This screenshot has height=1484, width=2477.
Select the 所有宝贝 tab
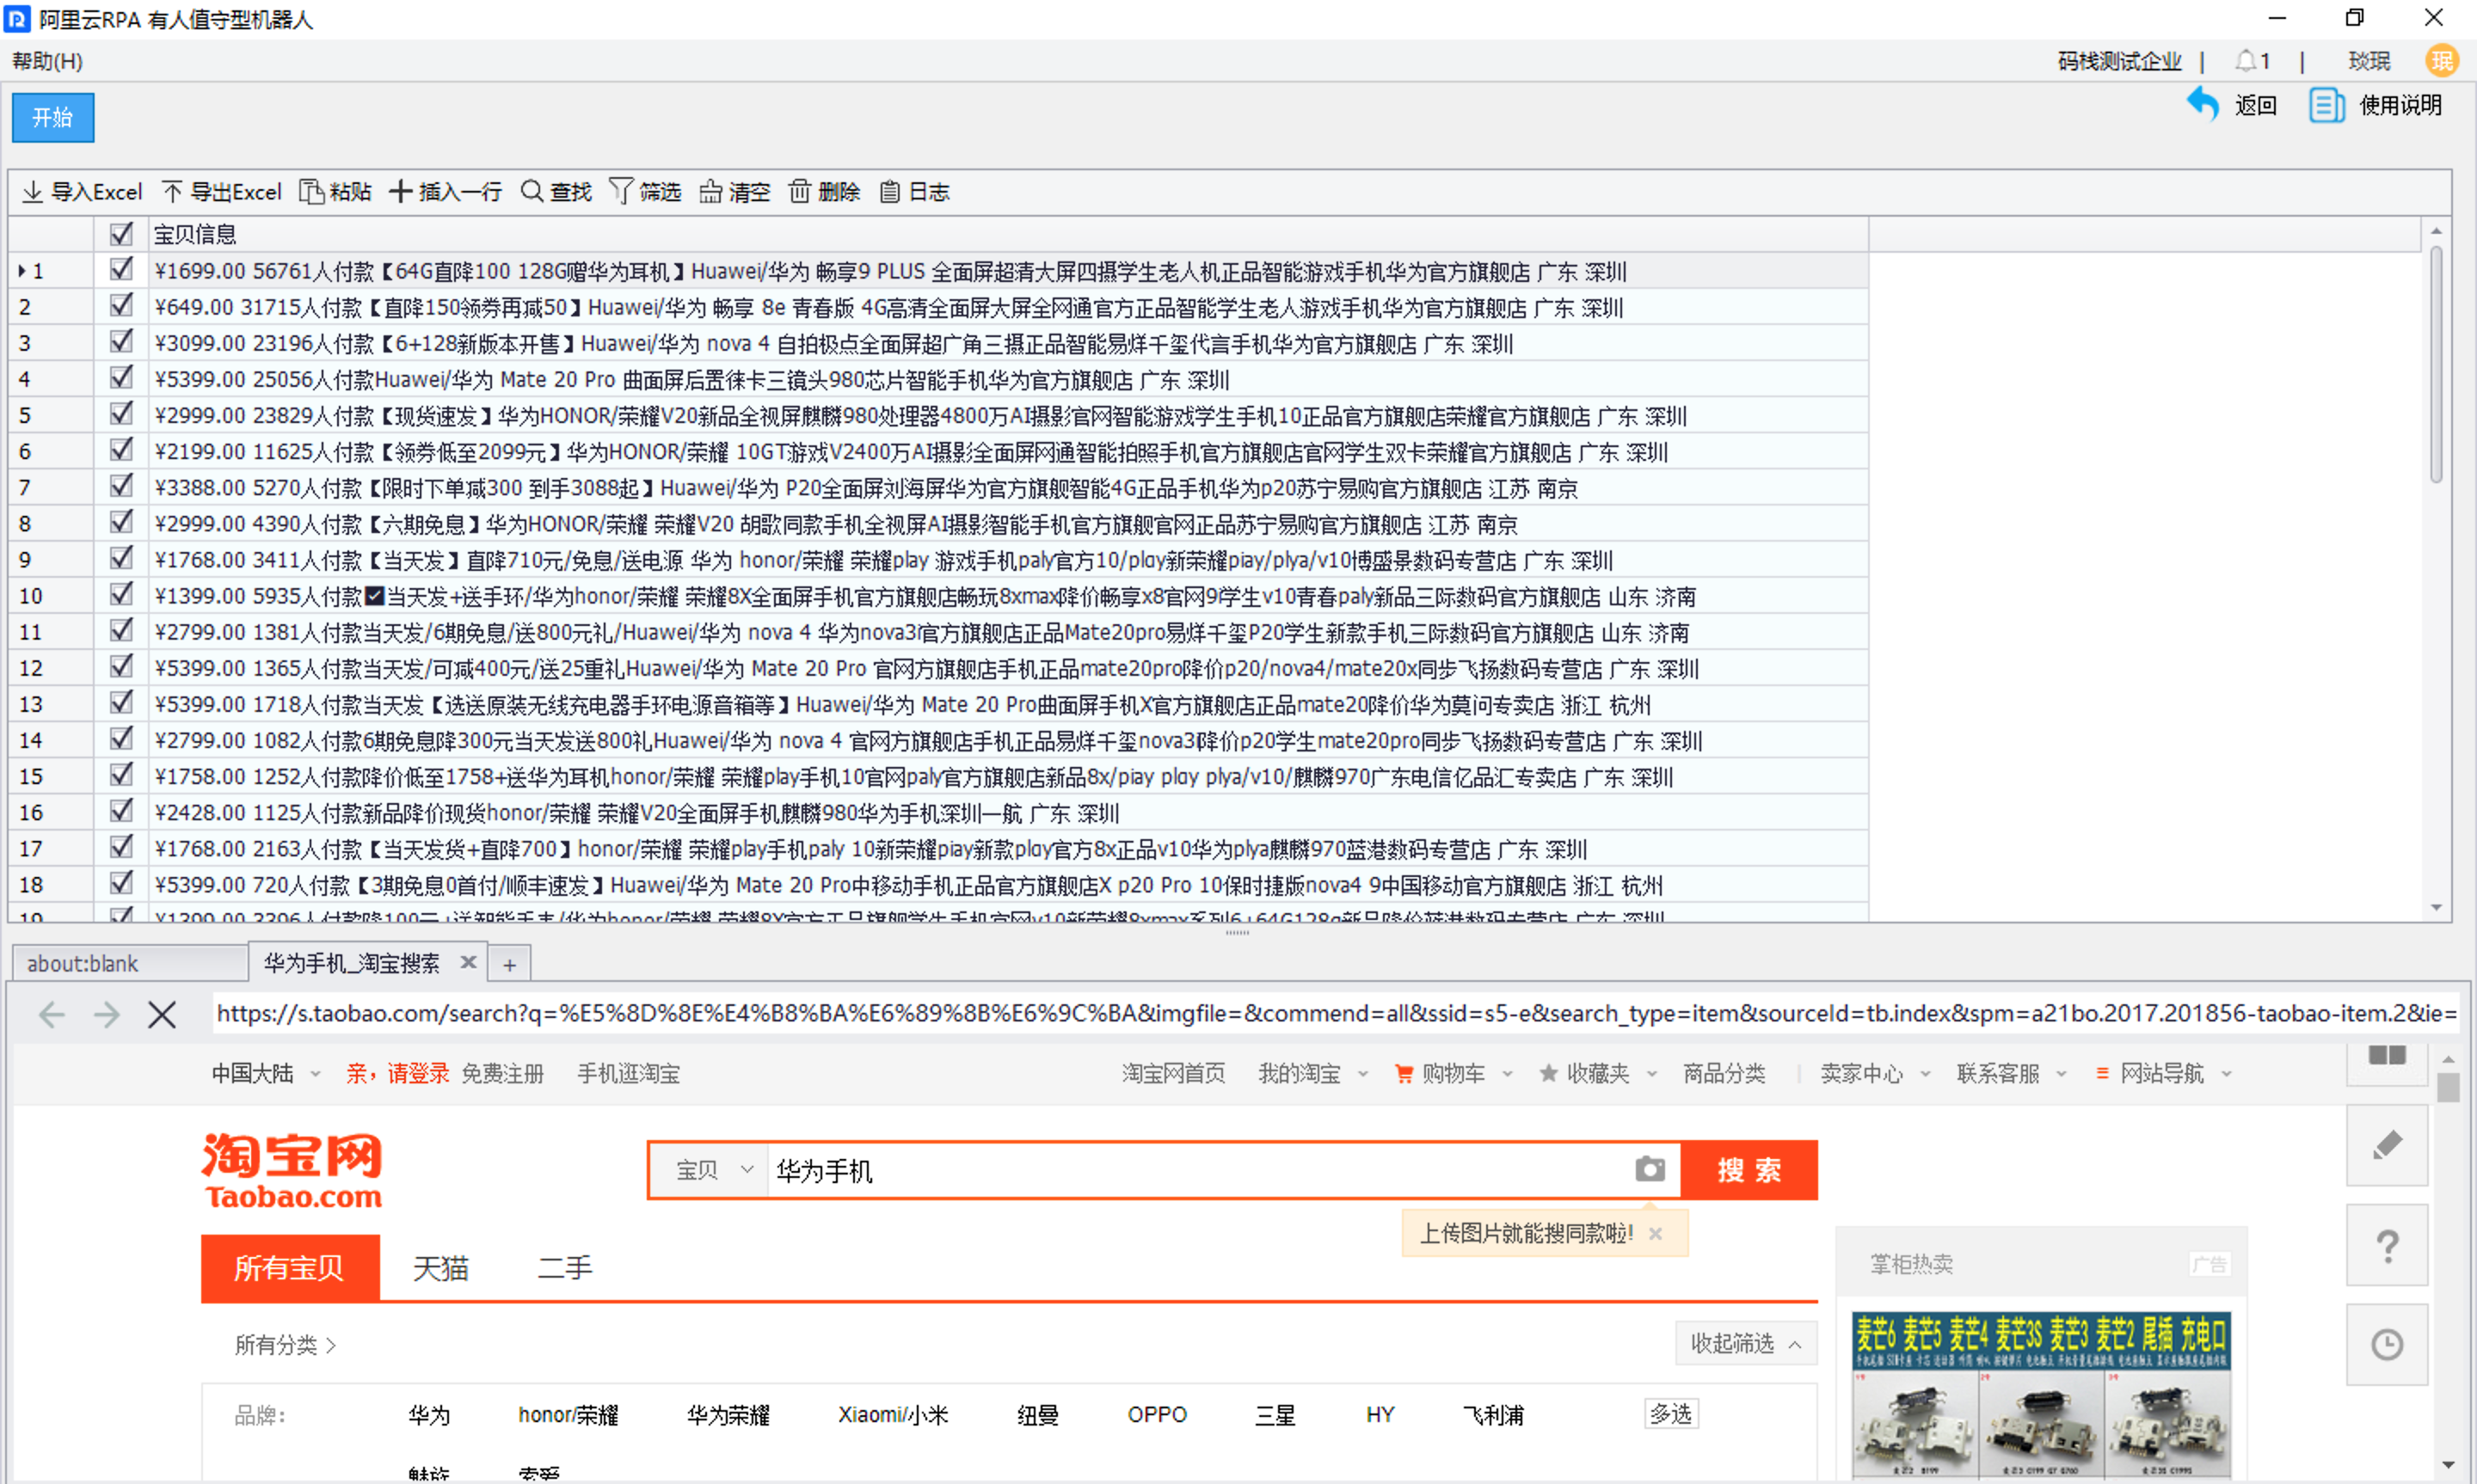point(290,1267)
